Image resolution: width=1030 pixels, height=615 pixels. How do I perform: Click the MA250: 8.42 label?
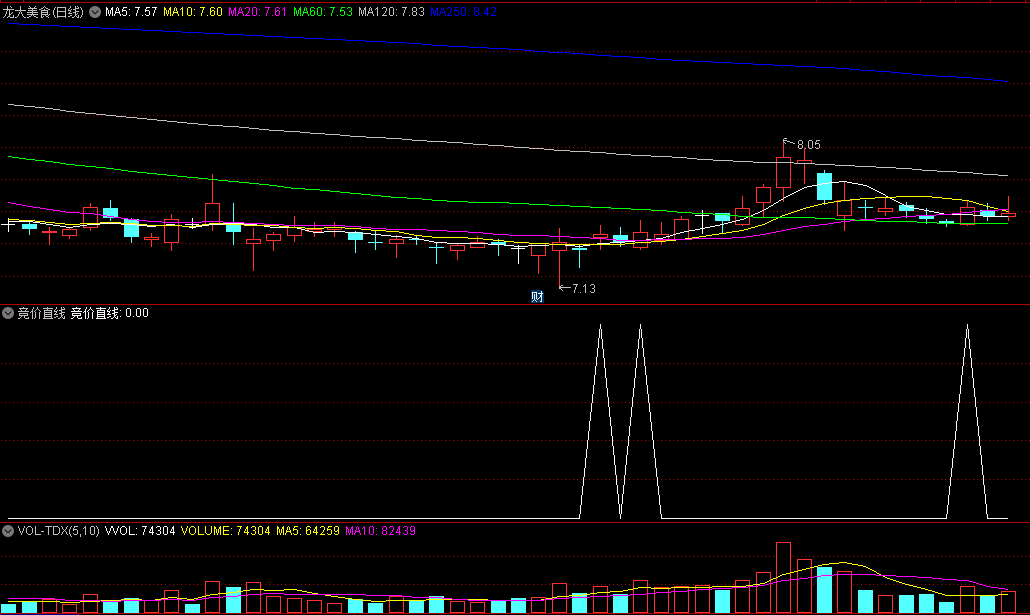463,12
